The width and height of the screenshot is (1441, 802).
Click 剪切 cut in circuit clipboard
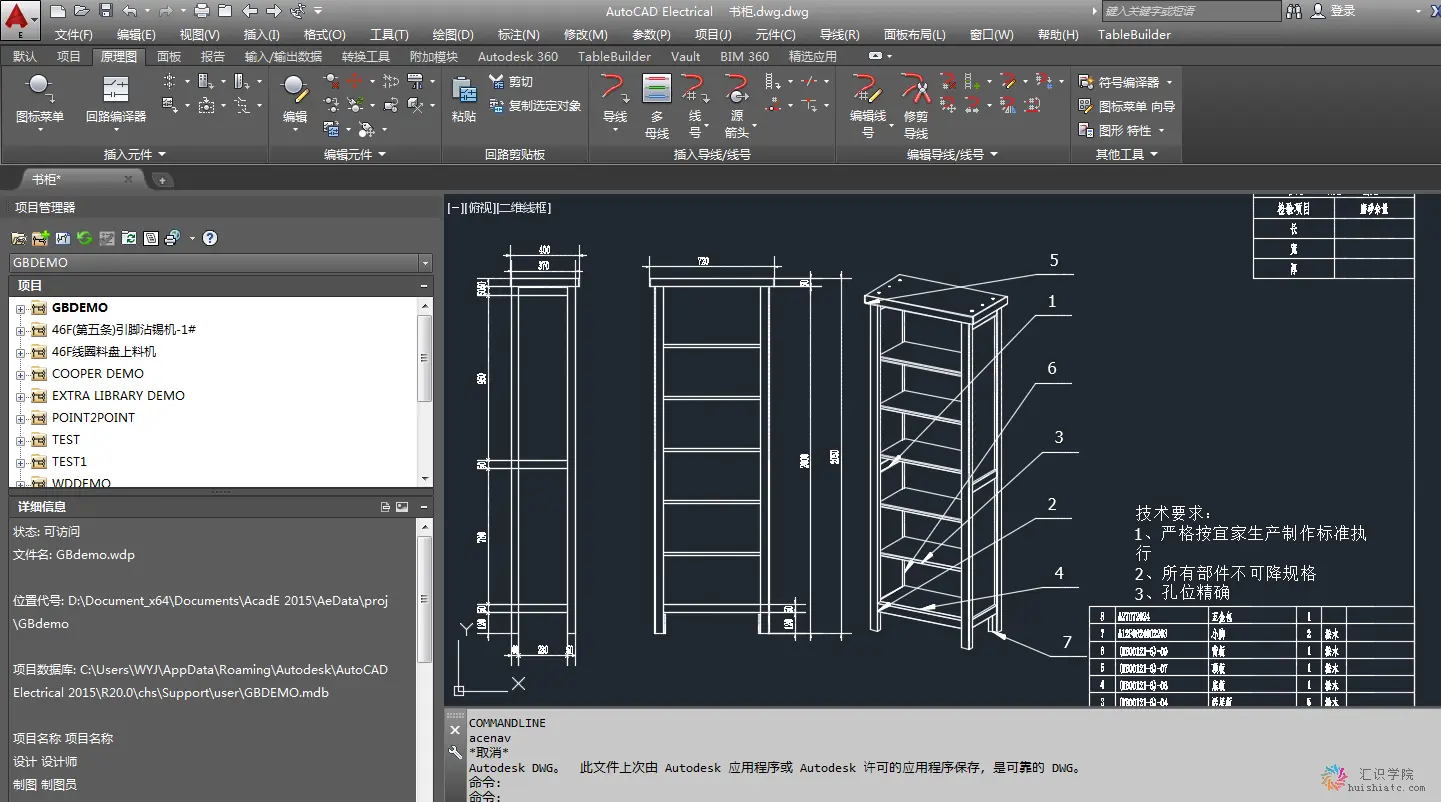[x=511, y=82]
